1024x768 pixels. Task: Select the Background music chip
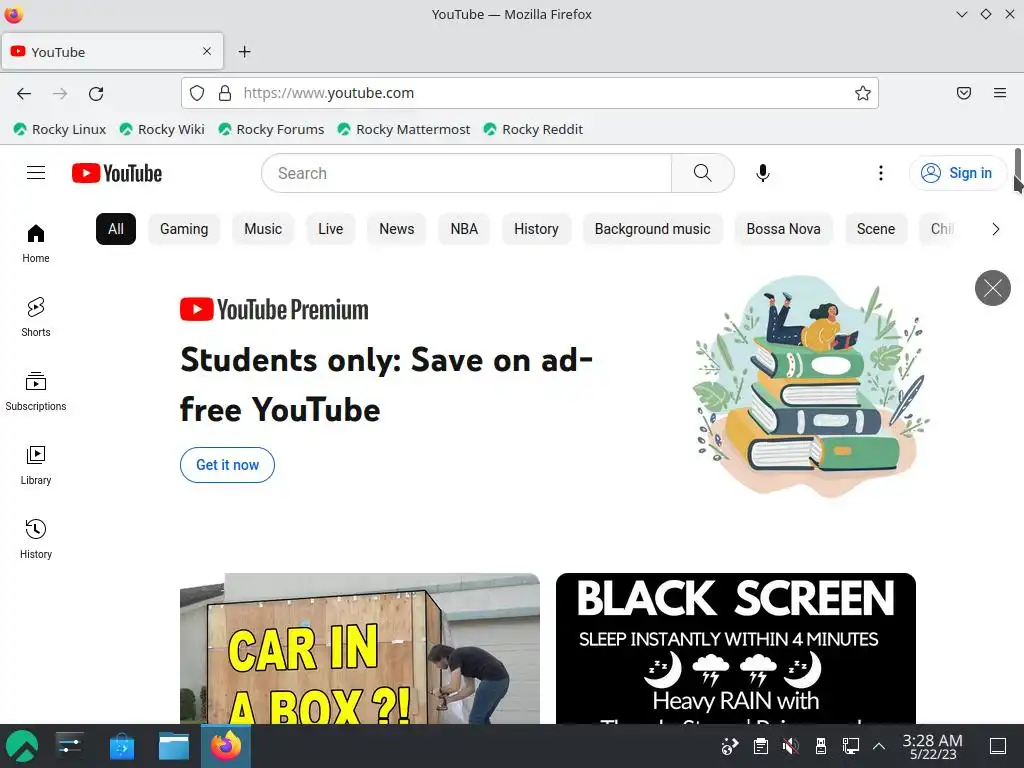pos(652,229)
